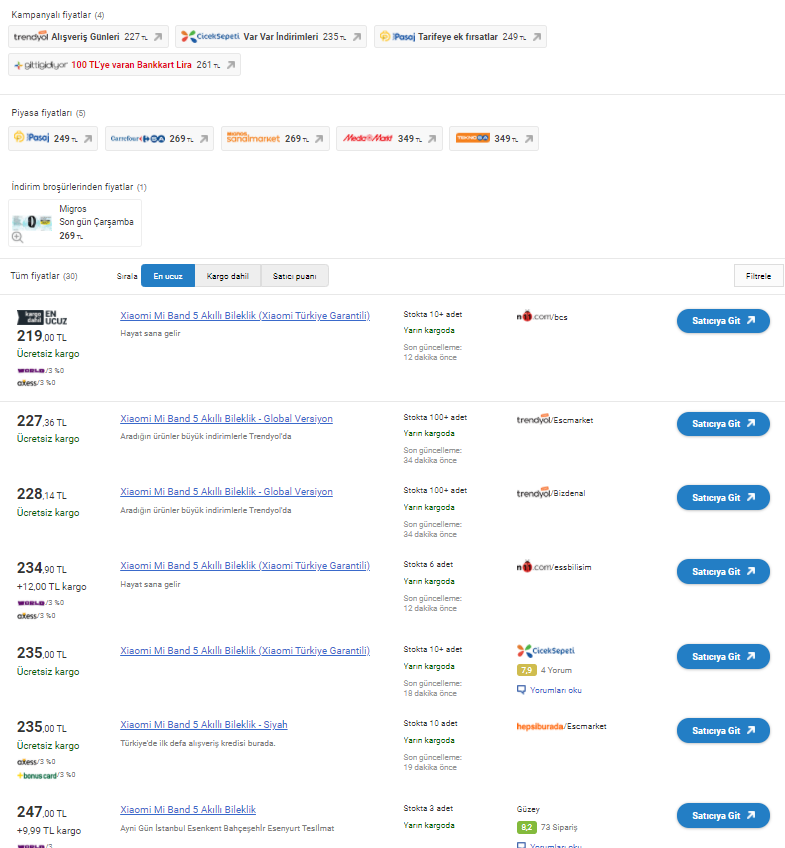Image resolution: width=785 pixels, height=848 pixels.
Task: Click the n11.com/essbilisim seller logo
Action: (x=554, y=567)
